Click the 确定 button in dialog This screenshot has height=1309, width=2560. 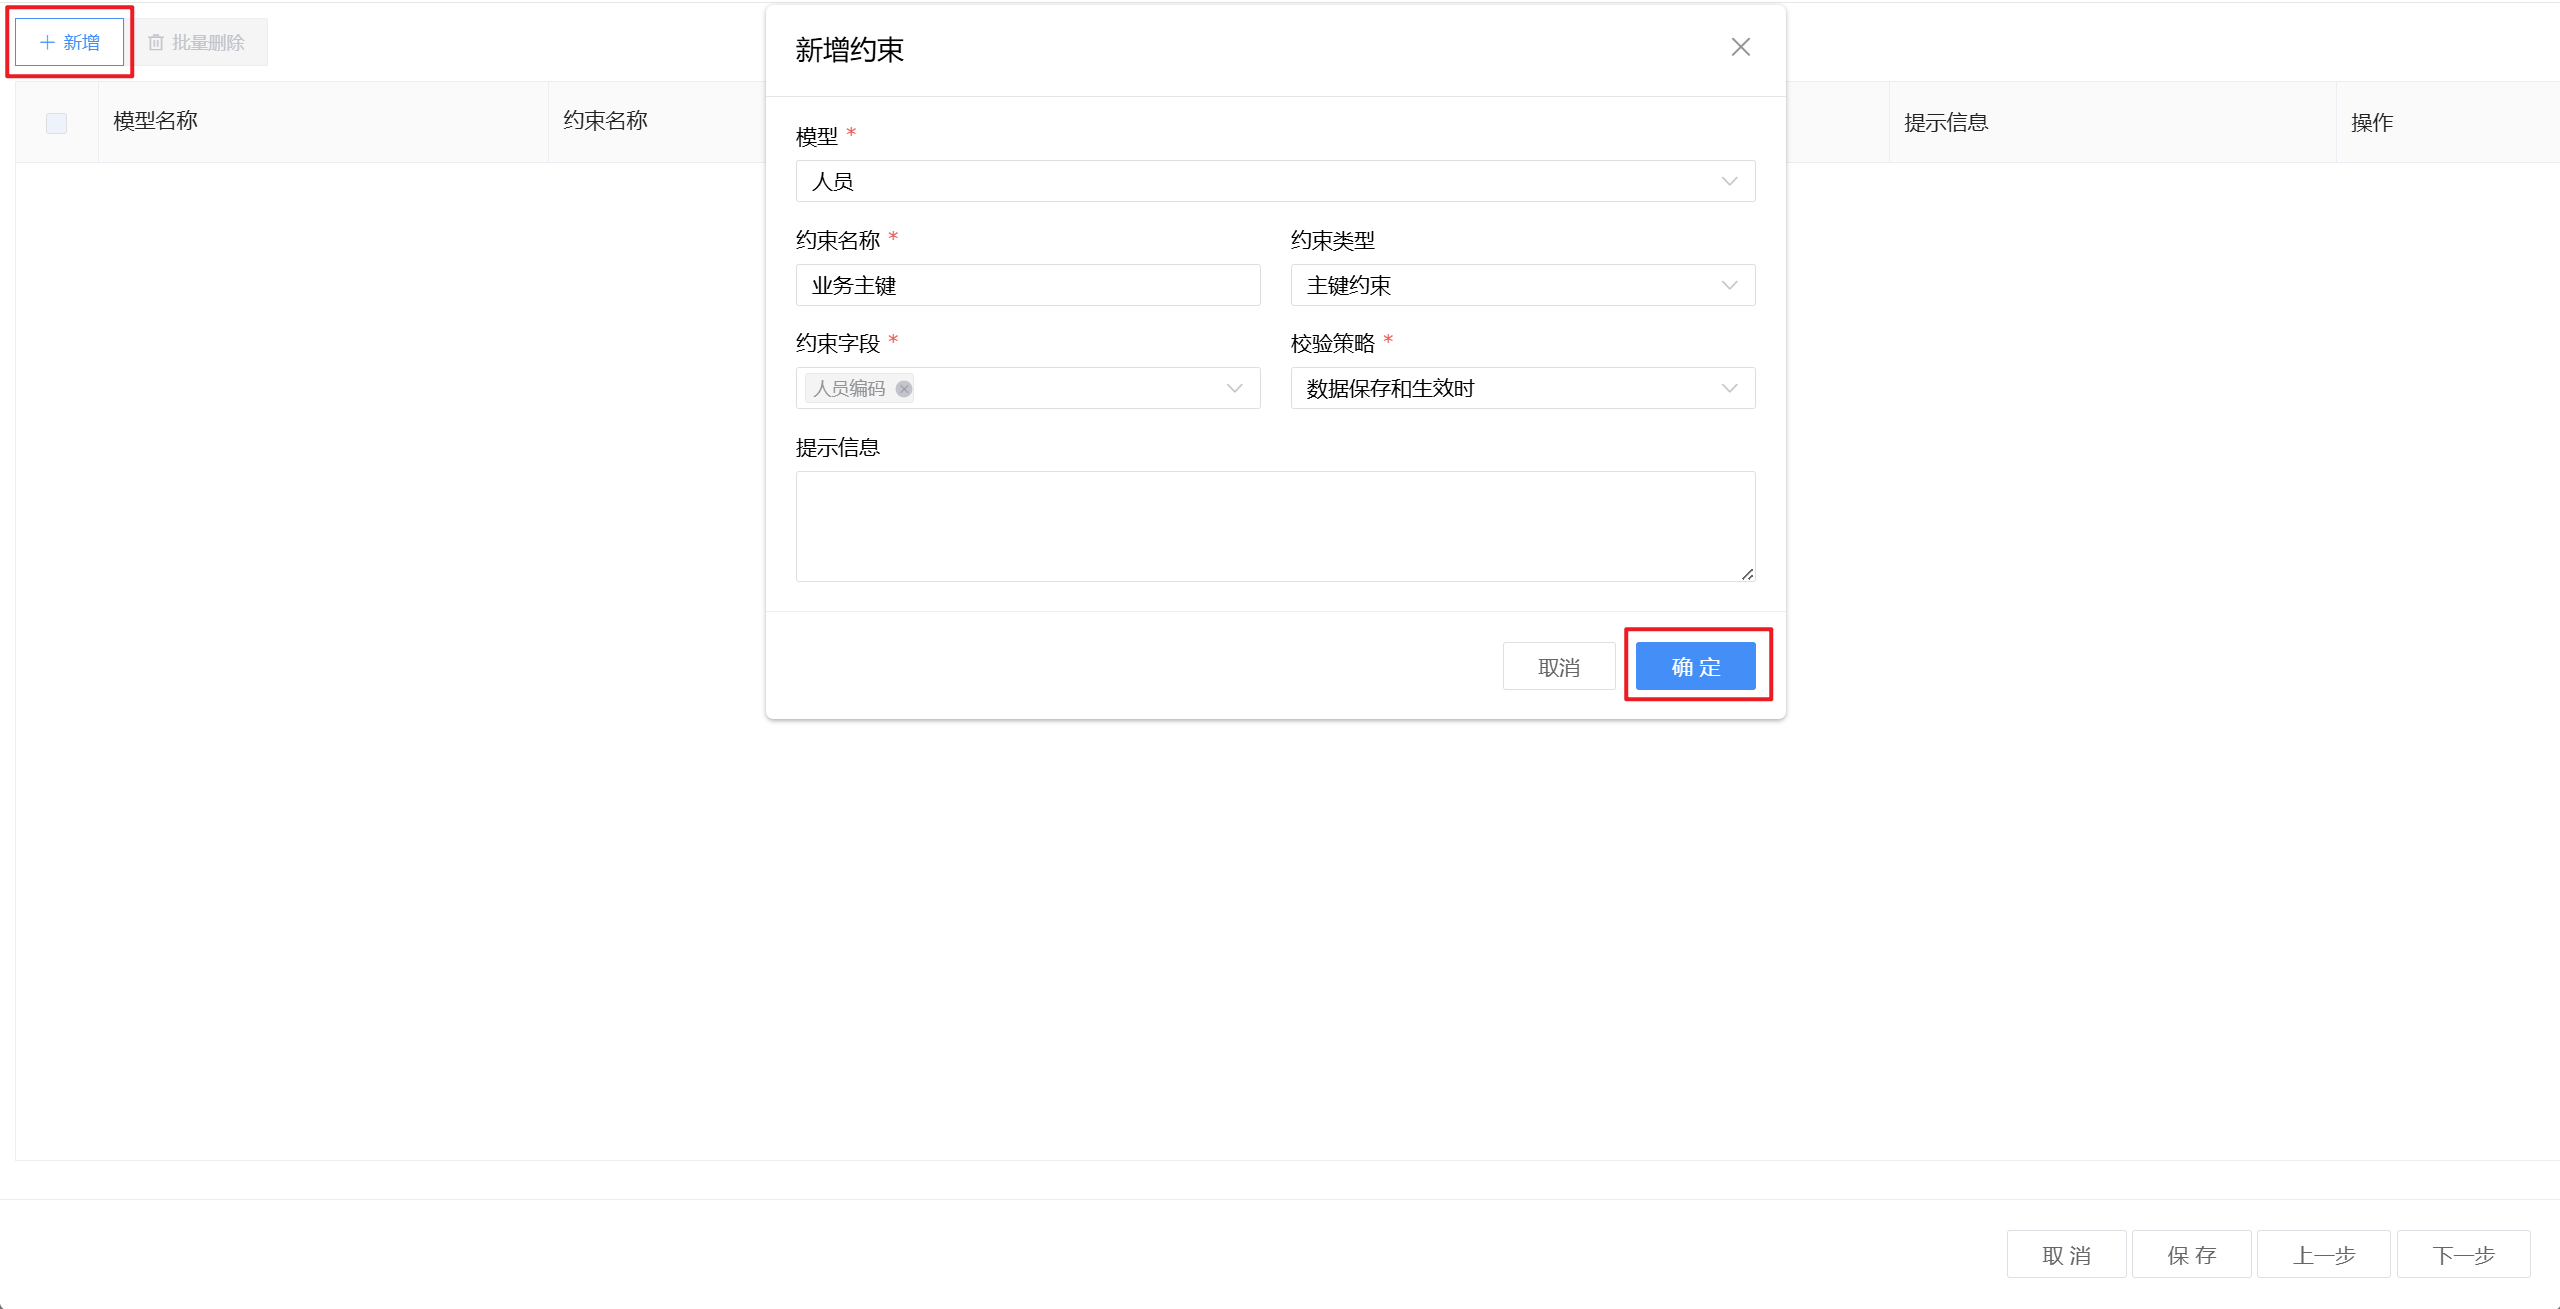(x=1695, y=666)
